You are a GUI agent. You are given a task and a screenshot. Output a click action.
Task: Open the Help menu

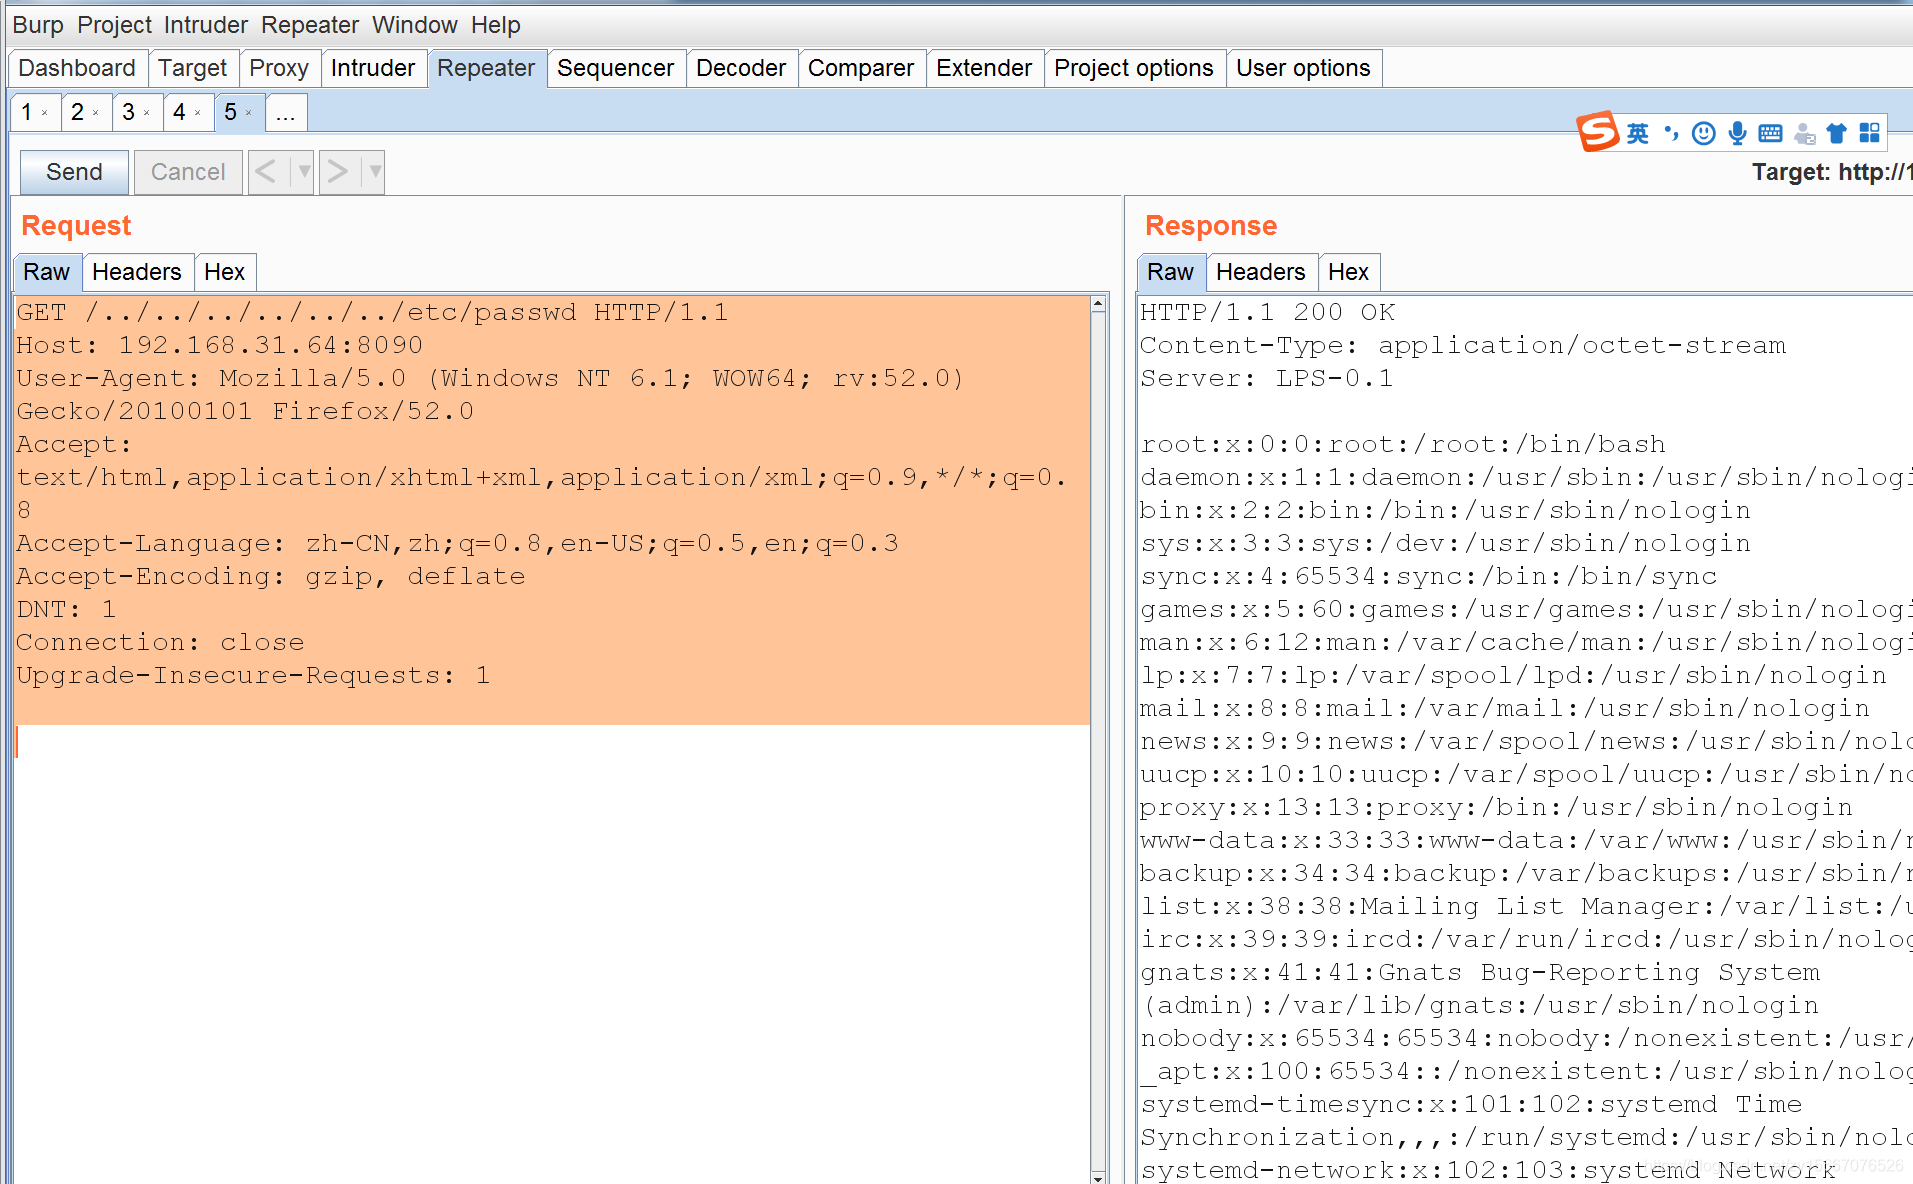tap(496, 25)
